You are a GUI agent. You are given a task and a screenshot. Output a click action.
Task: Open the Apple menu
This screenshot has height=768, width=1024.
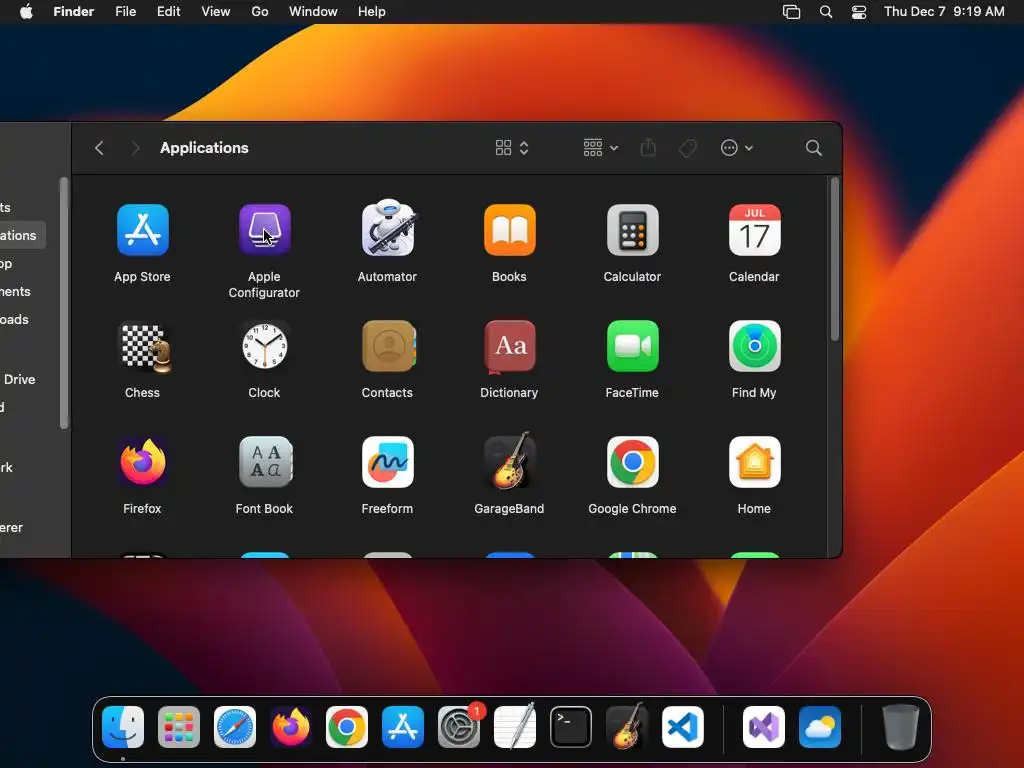pos(26,12)
